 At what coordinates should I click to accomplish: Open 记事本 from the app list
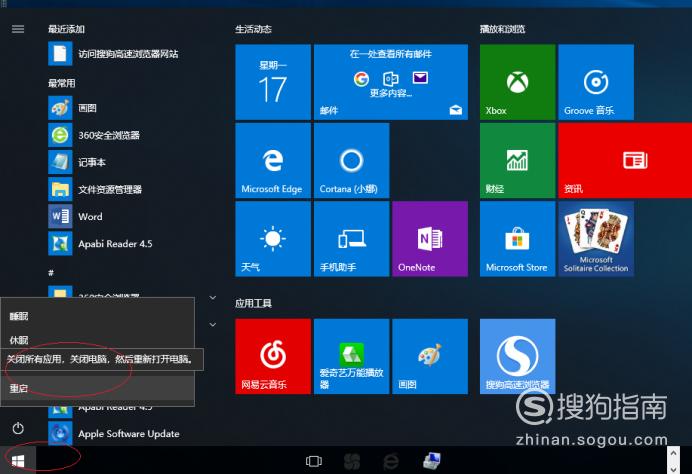(x=77, y=162)
